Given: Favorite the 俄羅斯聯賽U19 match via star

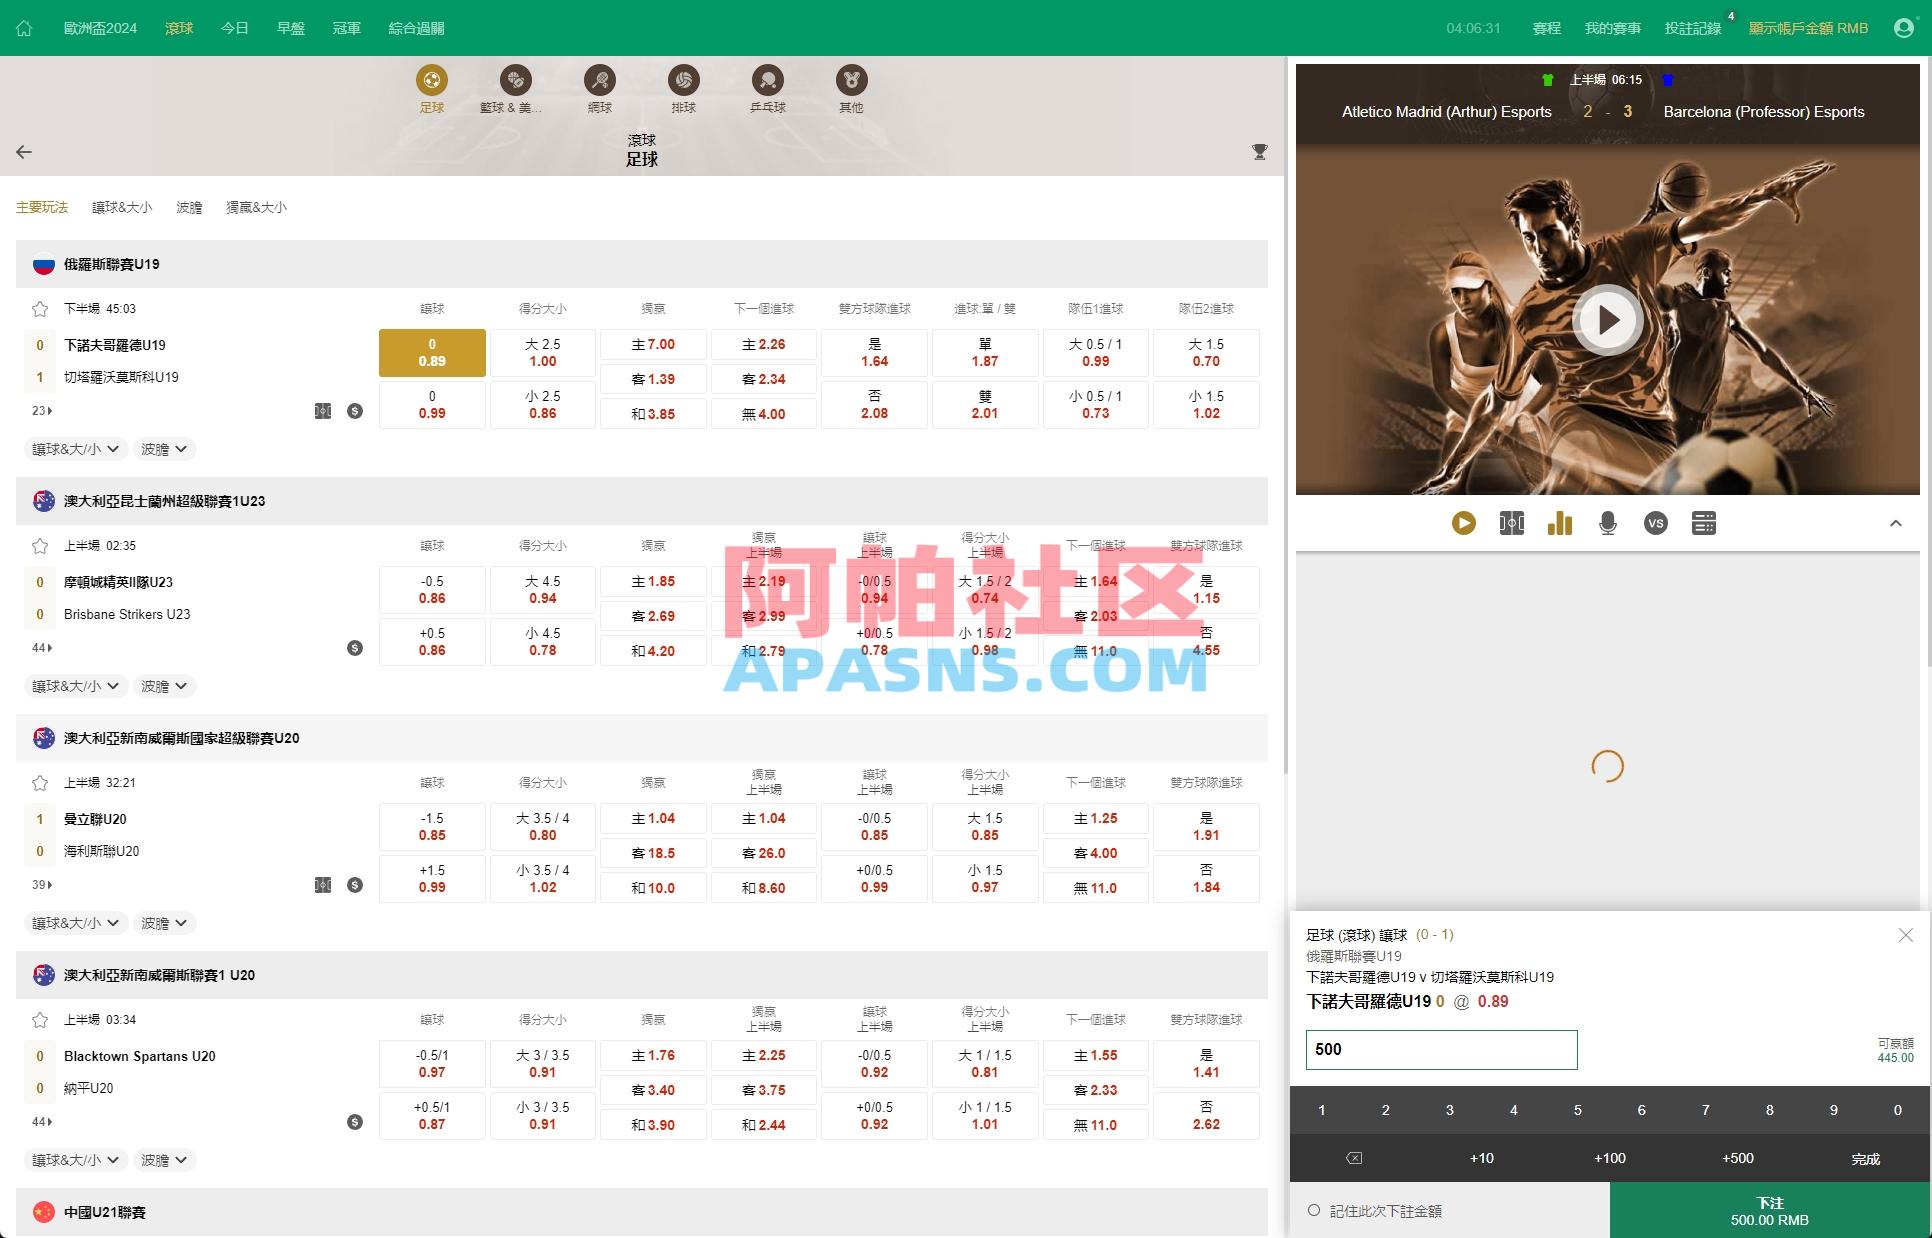Looking at the screenshot, I should coord(40,308).
